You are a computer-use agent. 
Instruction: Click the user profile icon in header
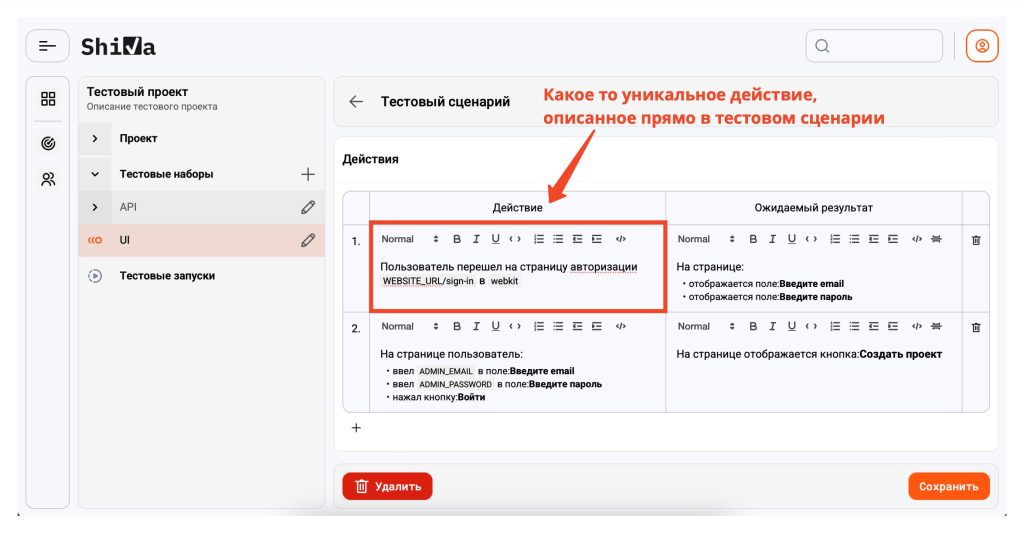[981, 46]
